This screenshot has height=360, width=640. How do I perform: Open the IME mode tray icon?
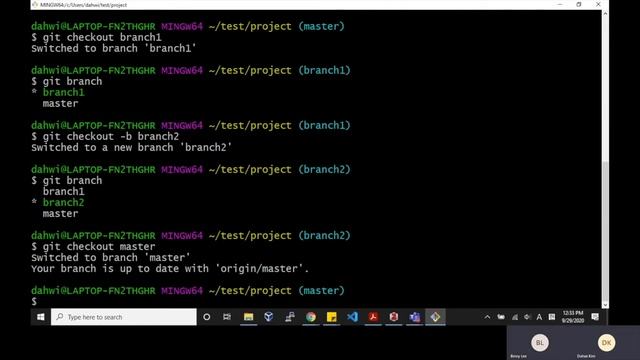[x=552, y=317]
